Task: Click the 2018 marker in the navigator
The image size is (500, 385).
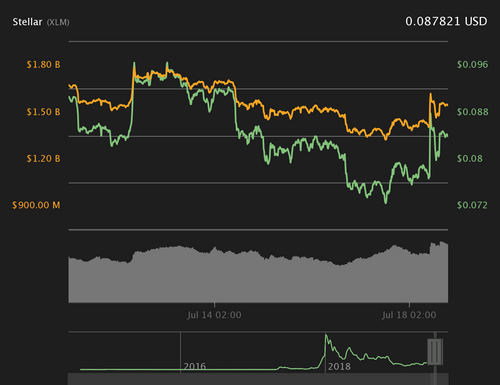Action: (339, 367)
